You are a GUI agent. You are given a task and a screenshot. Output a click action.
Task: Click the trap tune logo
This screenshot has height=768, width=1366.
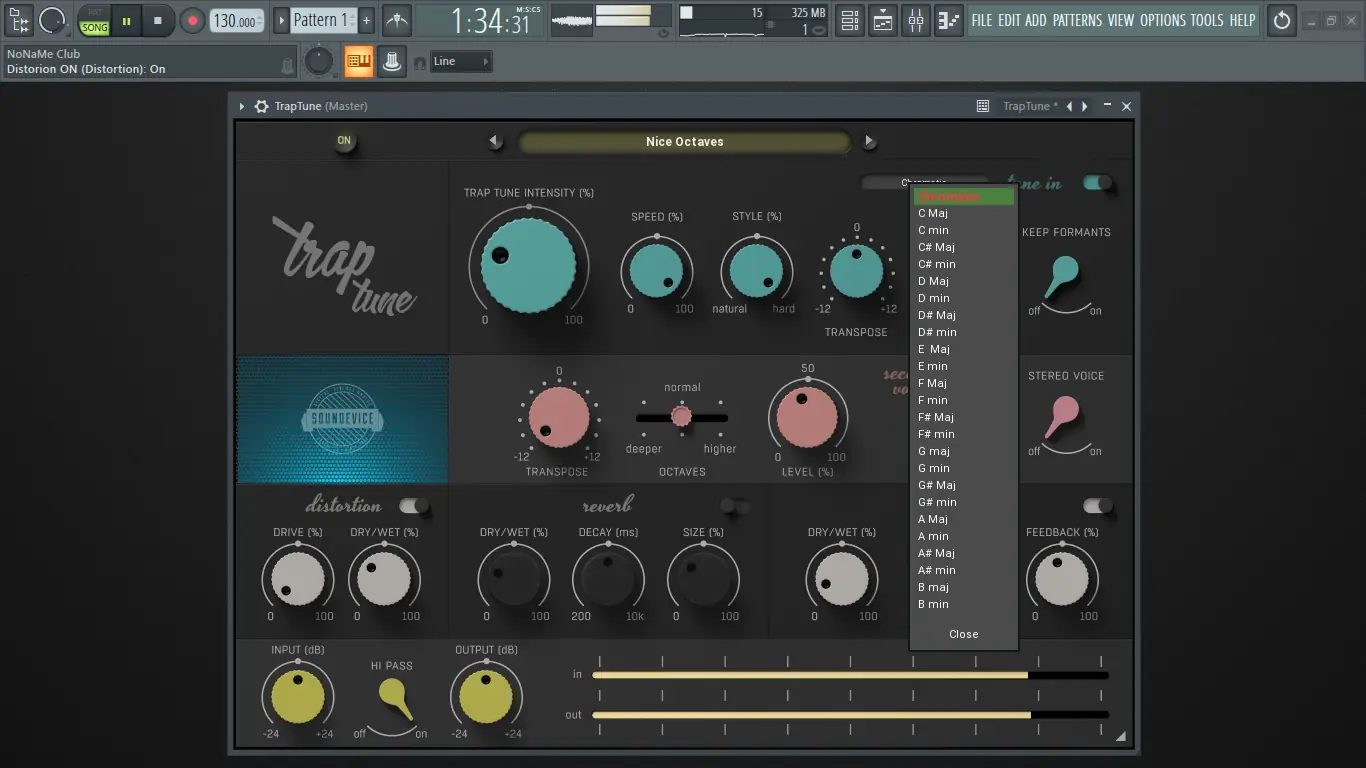click(345, 265)
